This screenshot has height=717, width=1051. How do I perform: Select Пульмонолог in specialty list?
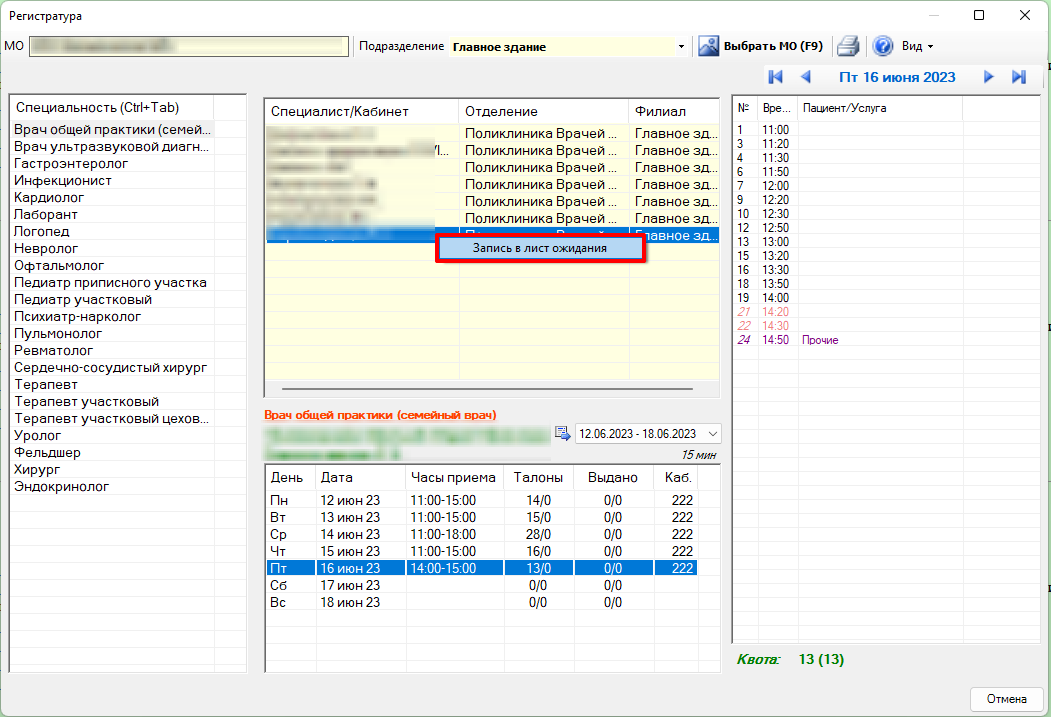[x=113, y=333]
